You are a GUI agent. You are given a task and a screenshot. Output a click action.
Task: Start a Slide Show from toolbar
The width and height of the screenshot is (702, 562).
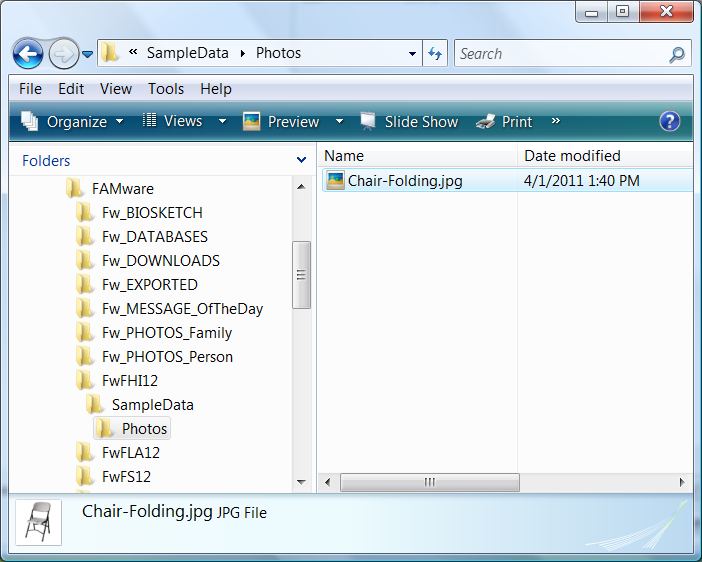point(409,121)
